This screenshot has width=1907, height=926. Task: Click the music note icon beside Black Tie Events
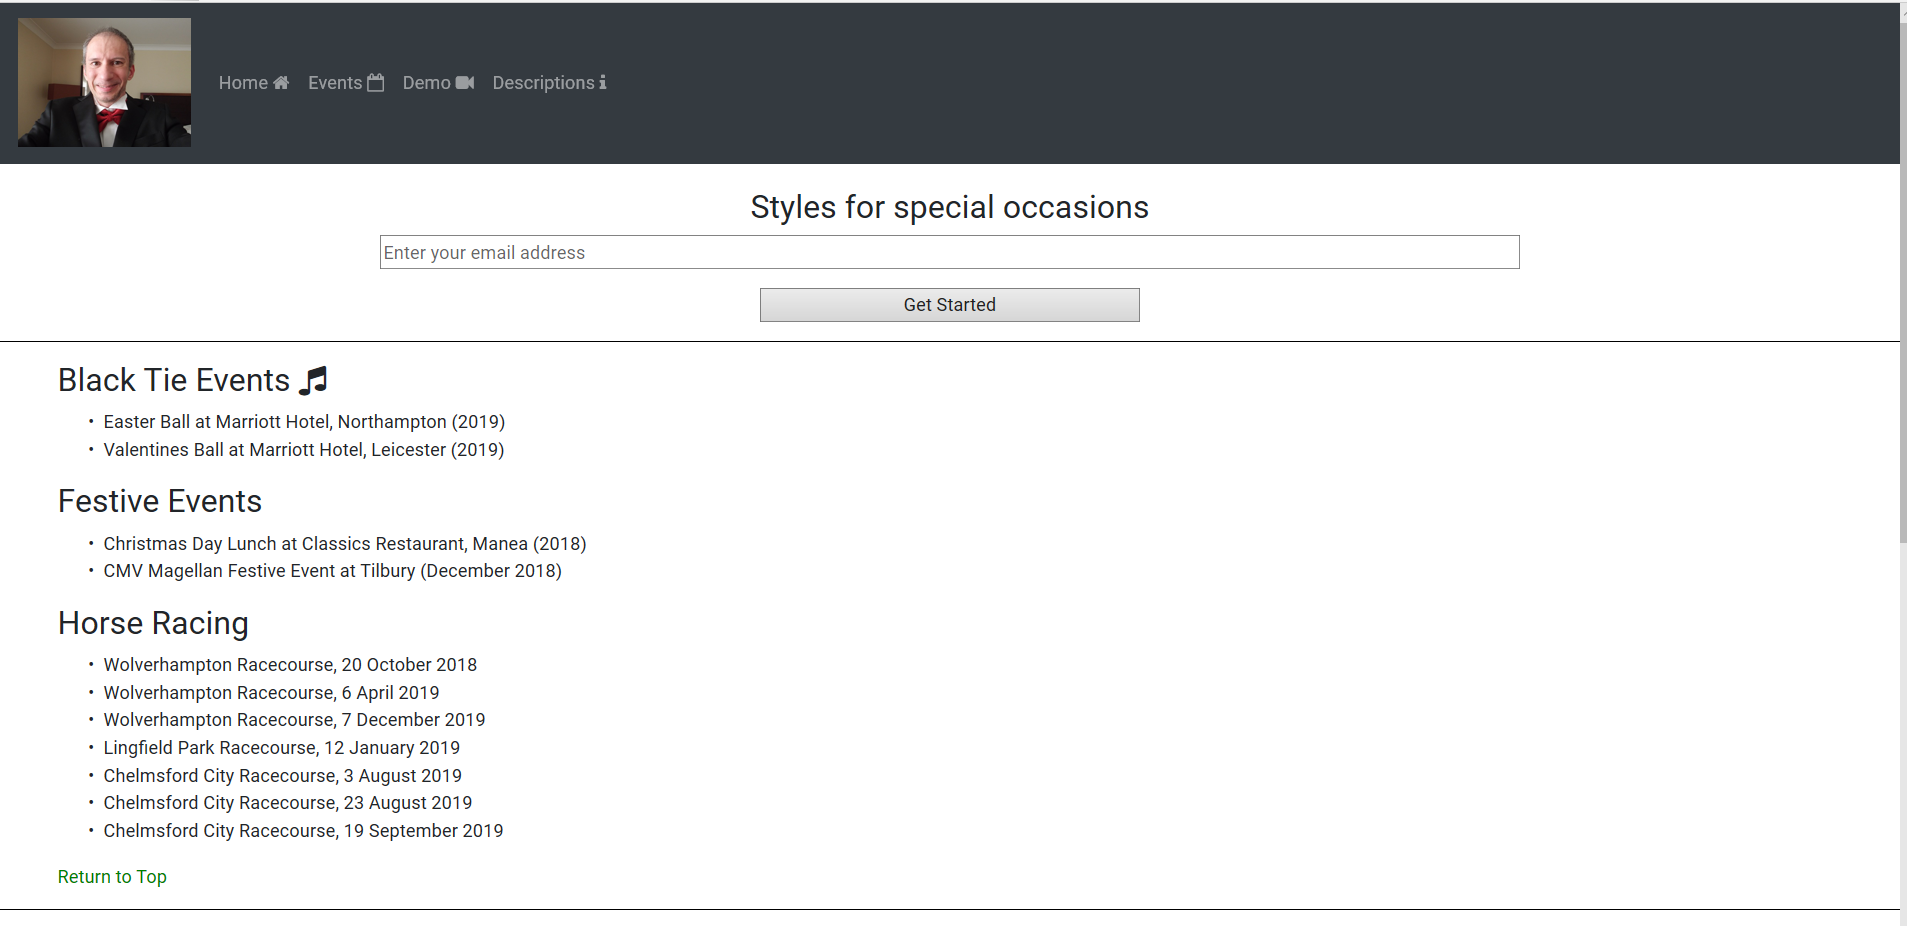tap(314, 380)
